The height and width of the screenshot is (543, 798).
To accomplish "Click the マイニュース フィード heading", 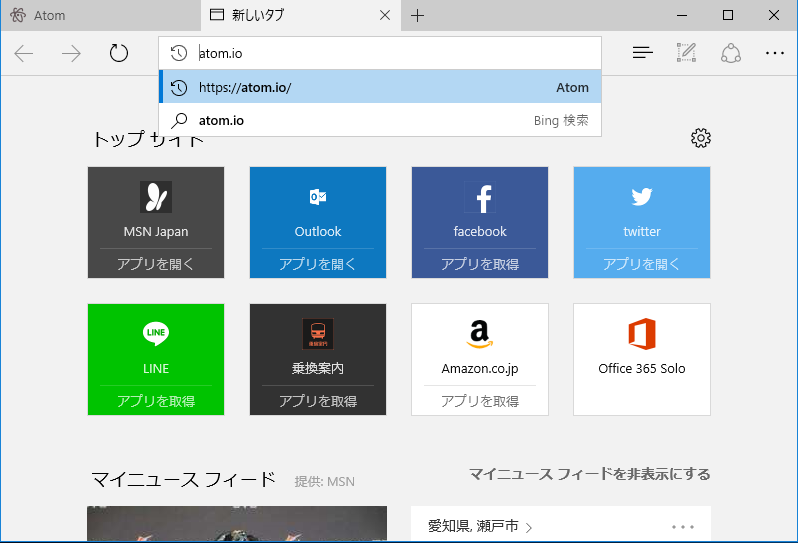I will (x=184, y=479).
